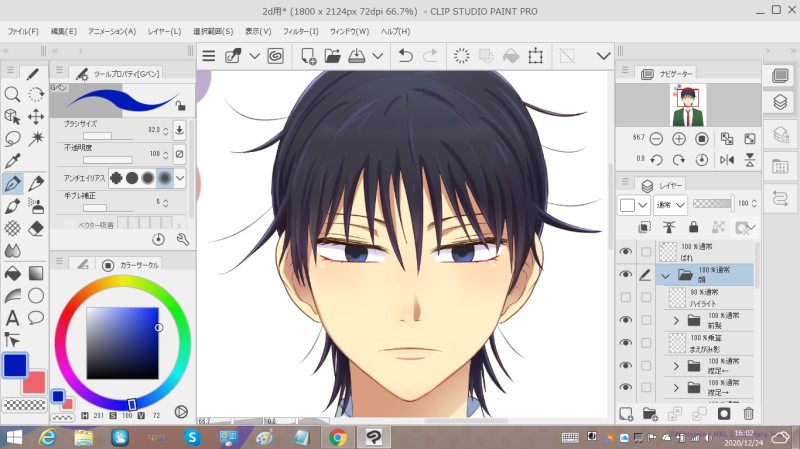Click the main color blue swatch

tap(15, 364)
